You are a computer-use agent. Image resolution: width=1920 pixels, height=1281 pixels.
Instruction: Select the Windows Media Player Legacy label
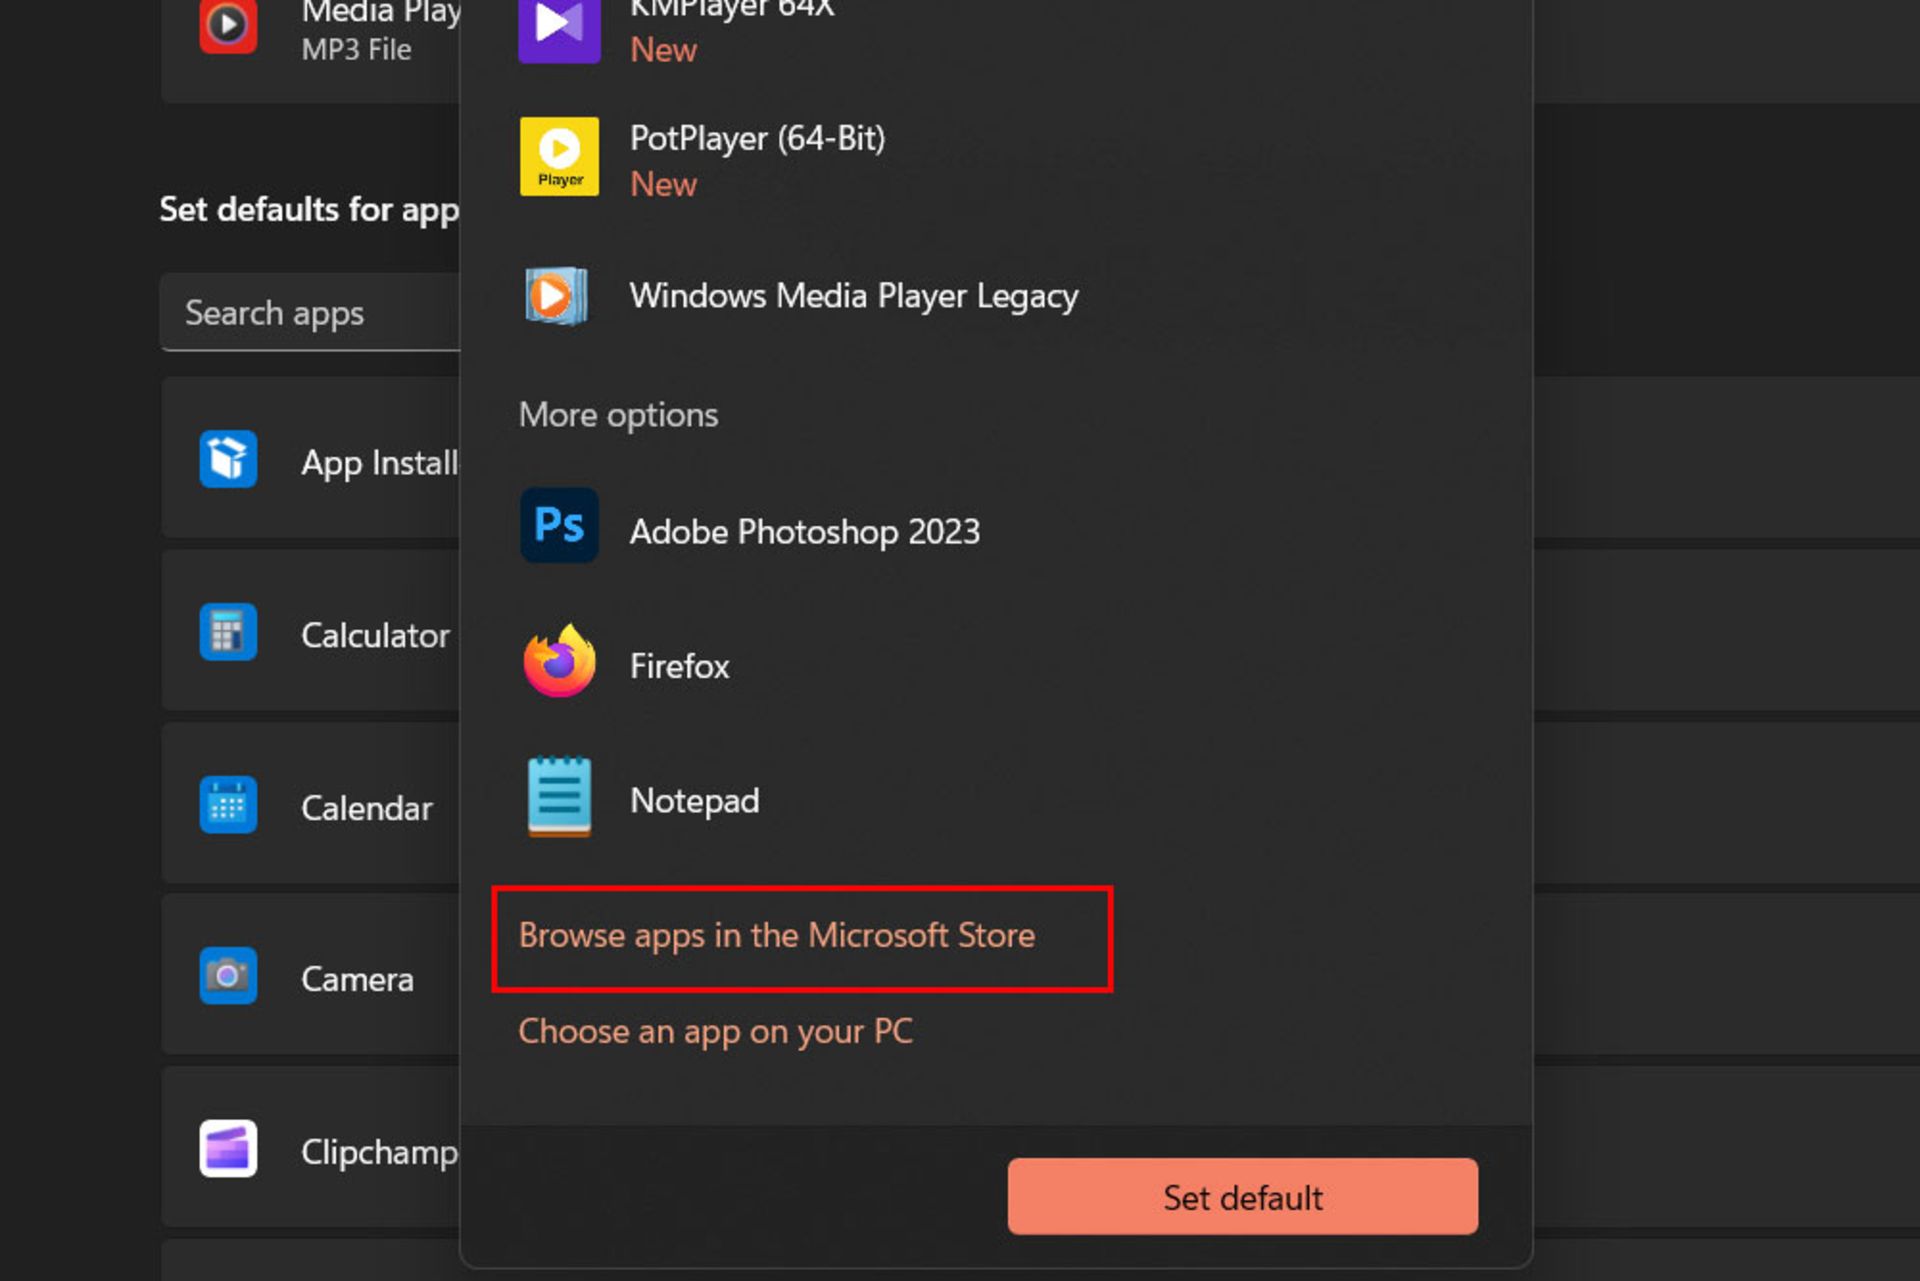click(x=854, y=296)
